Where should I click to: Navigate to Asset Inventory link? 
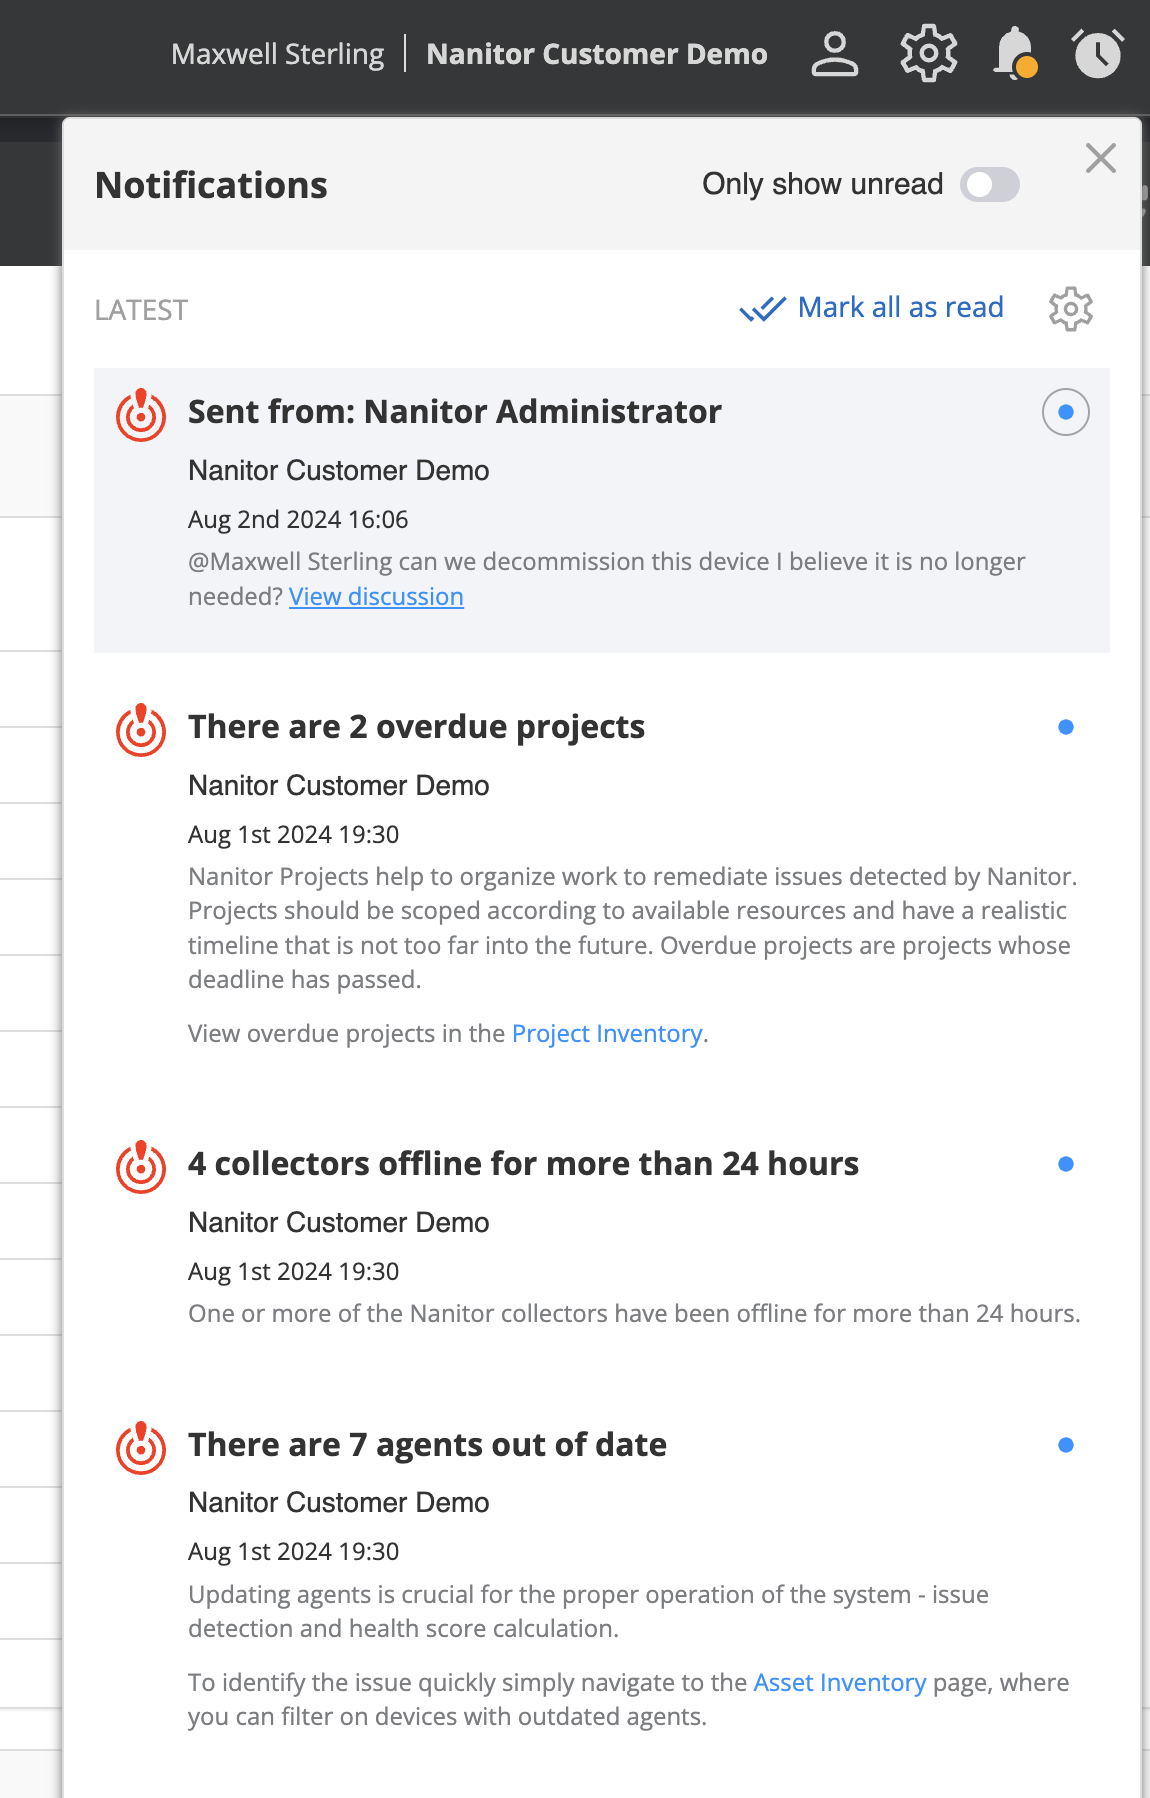coord(839,1683)
